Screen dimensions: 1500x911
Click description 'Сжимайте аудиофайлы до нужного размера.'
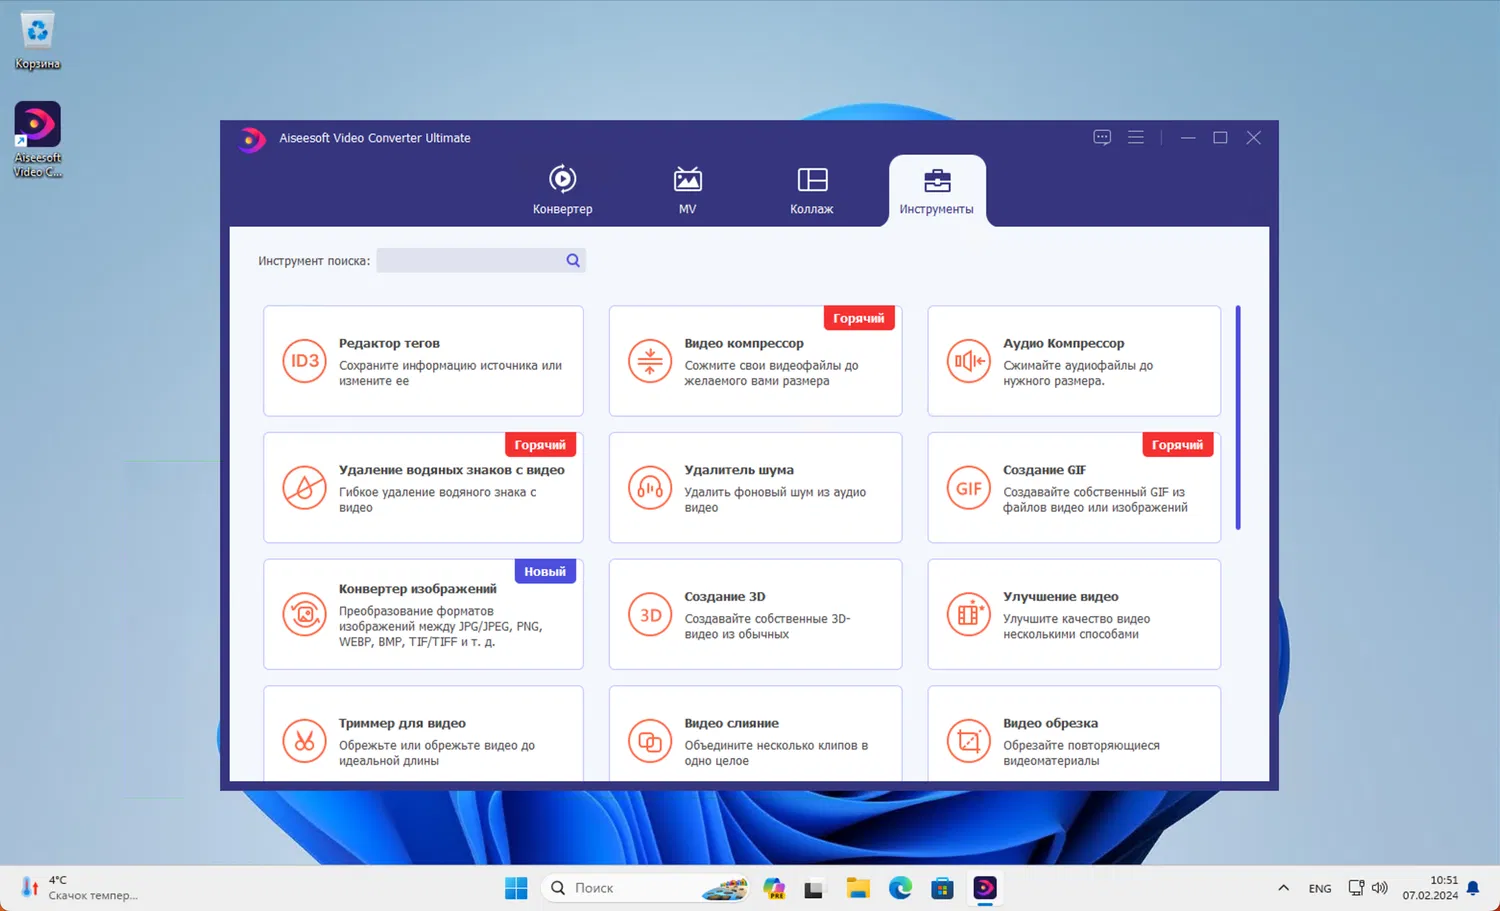point(1078,373)
